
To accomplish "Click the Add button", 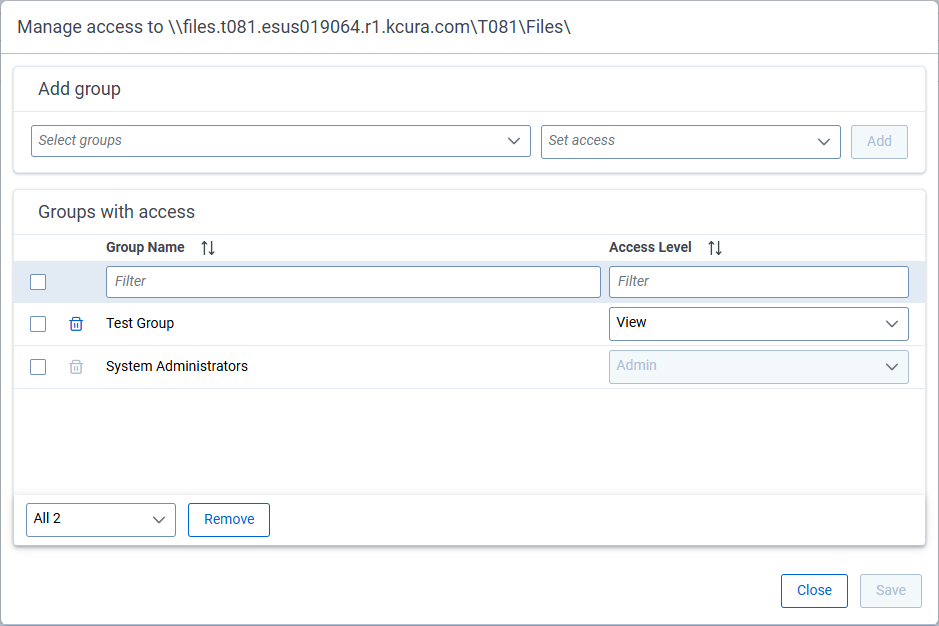I will [879, 141].
